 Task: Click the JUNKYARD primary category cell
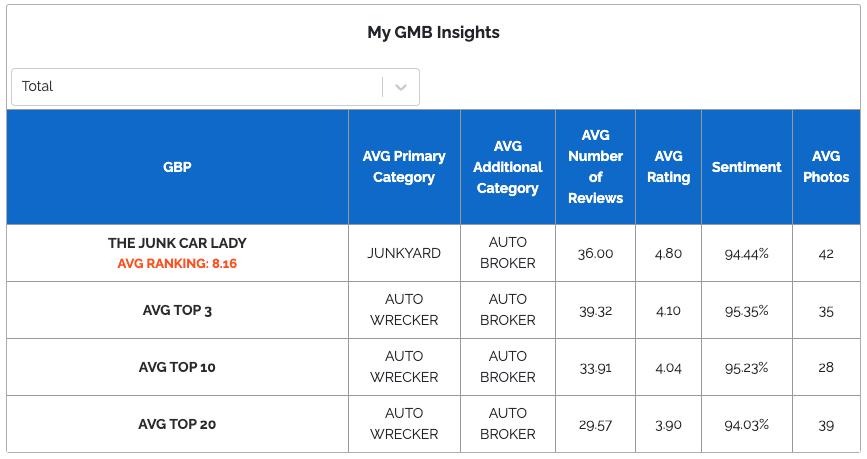coord(404,254)
